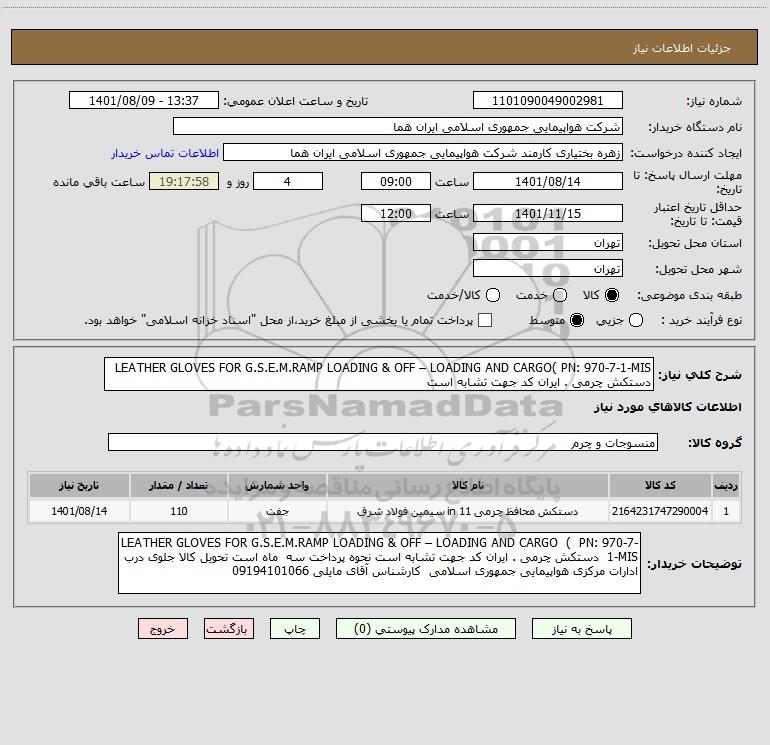Image resolution: width=770 pixels, height=745 pixels.
Task: Click the remaining days field showing 4
Action: pyautogui.click(x=288, y=181)
